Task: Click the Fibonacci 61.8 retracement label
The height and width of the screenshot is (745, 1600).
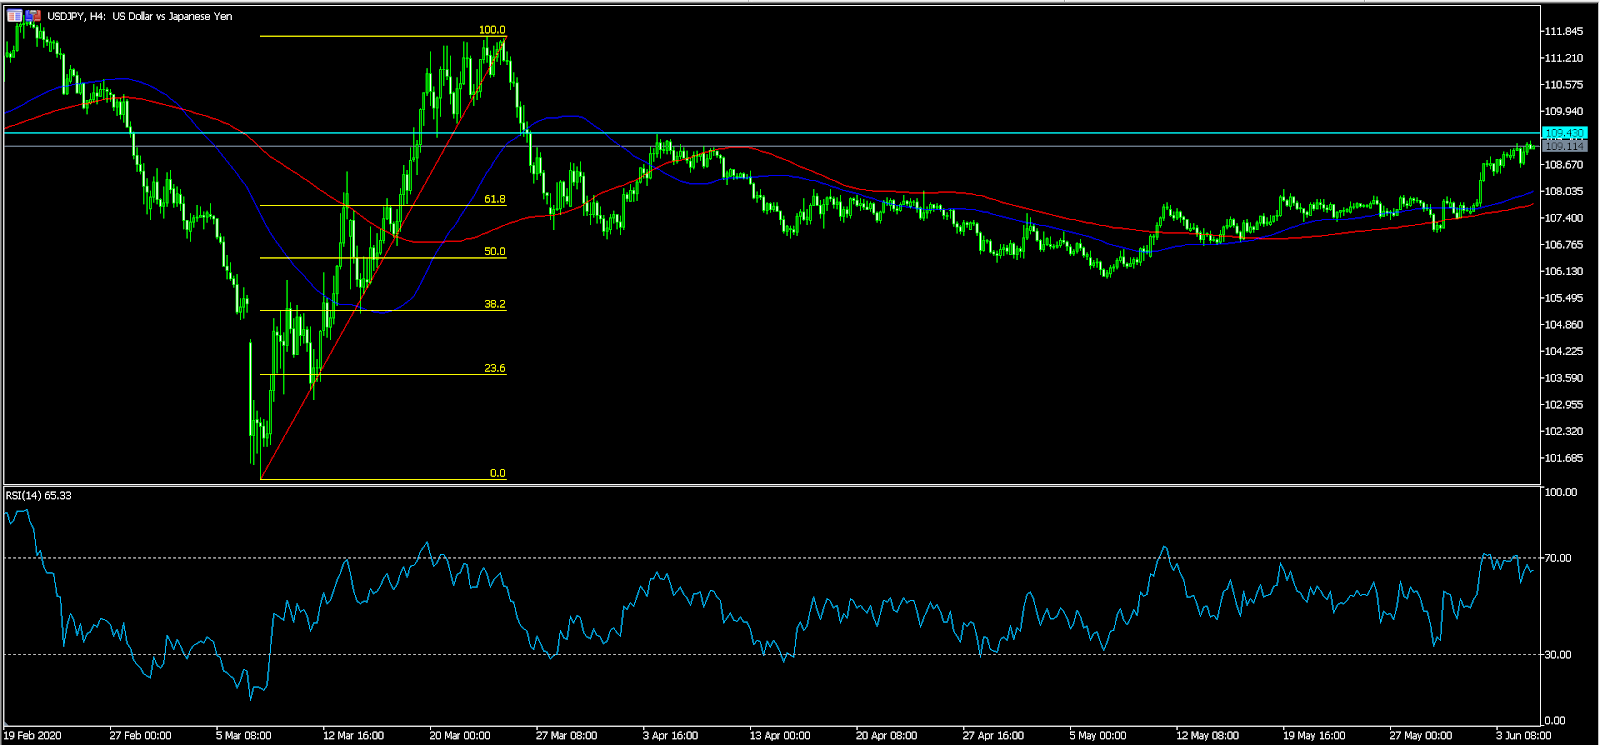Action: pyautogui.click(x=494, y=199)
